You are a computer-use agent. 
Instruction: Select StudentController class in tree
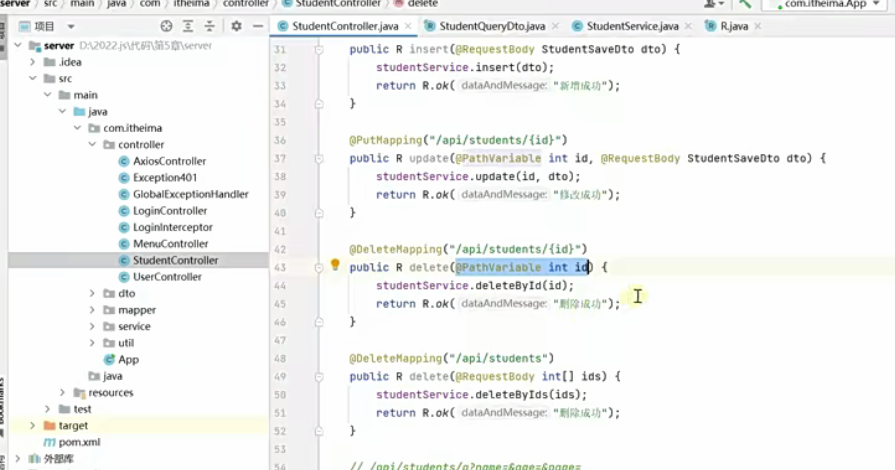pyautogui.click(x=176, y=260)
